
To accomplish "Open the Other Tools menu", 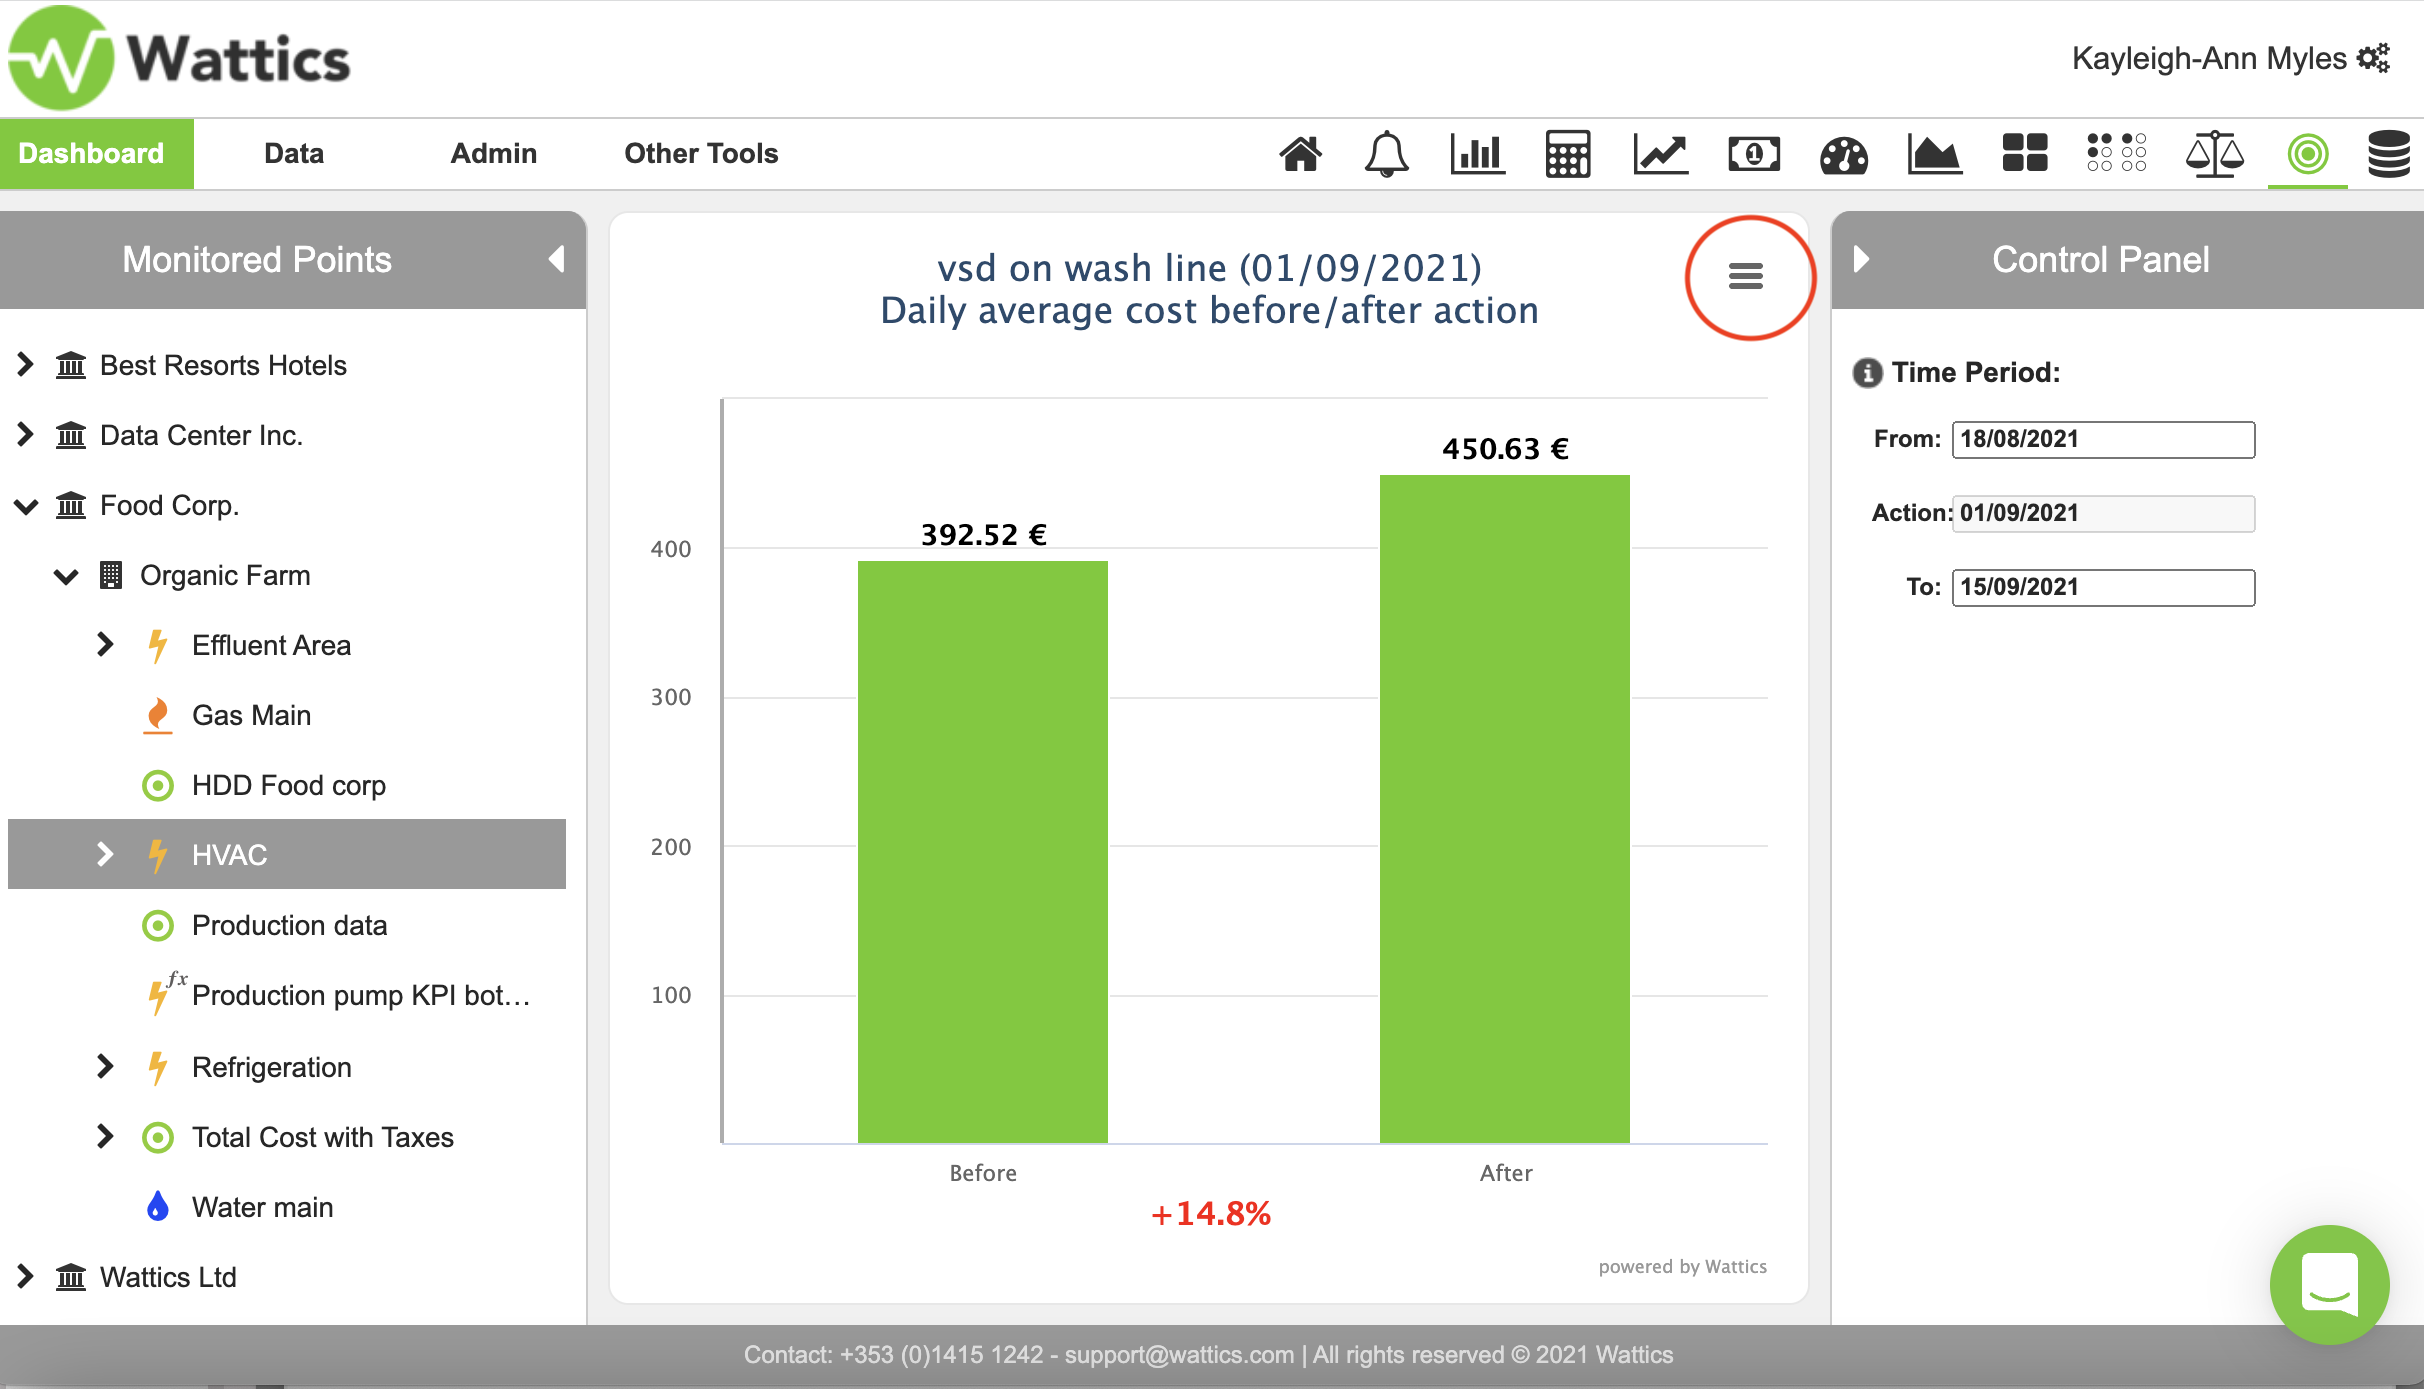I will click(x=700, y=153).
